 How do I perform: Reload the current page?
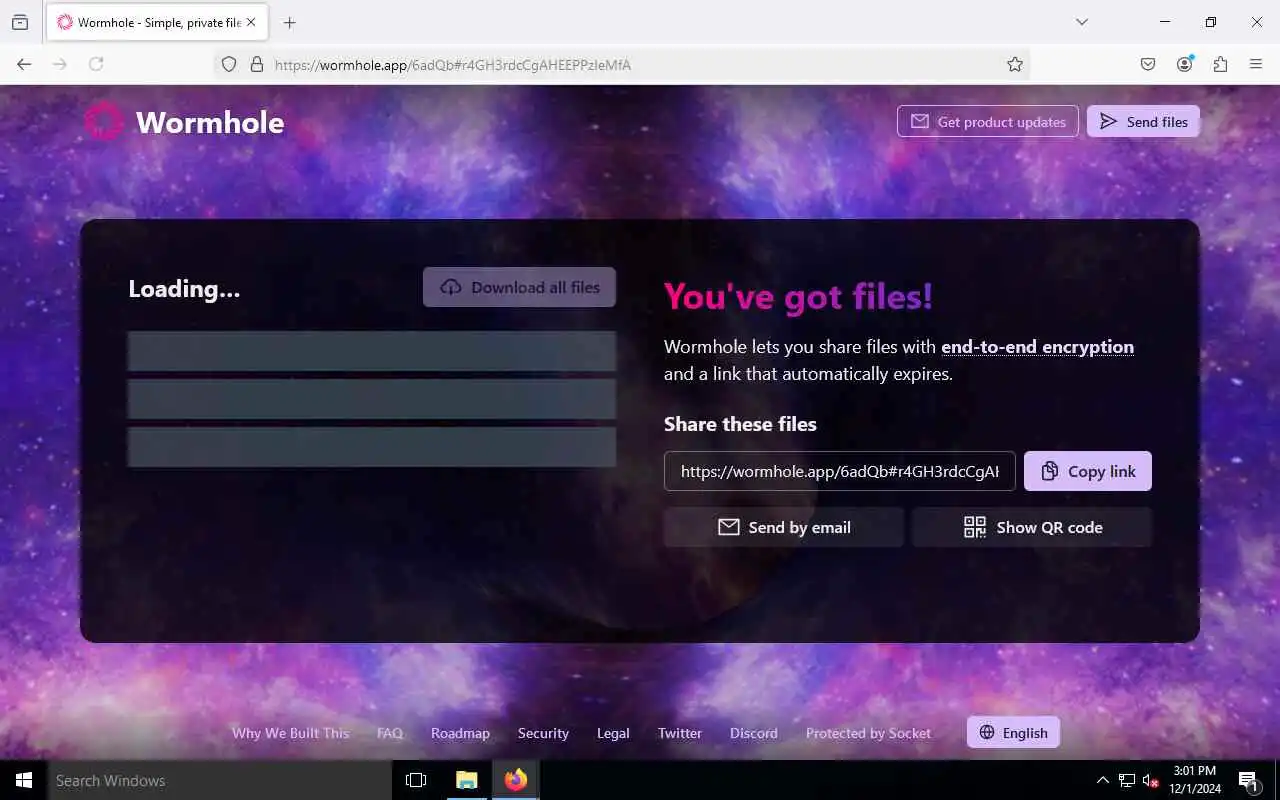[x=96, y=64]
